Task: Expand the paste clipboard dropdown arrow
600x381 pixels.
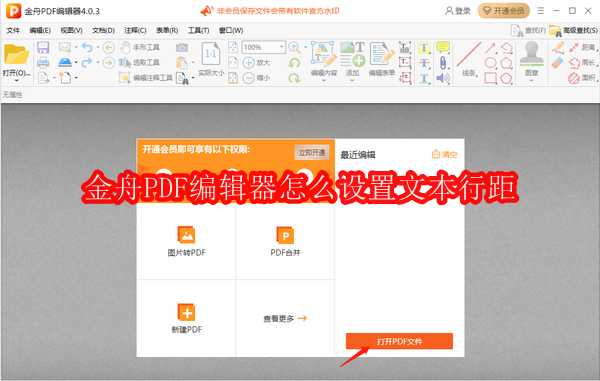Action: [193, 62]
